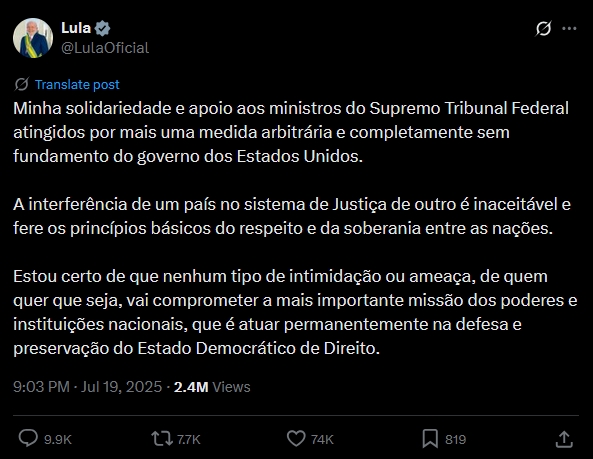Click the 819 bookmarks count
The width and height of the screenshot is (593, 459).
point(455,439)
